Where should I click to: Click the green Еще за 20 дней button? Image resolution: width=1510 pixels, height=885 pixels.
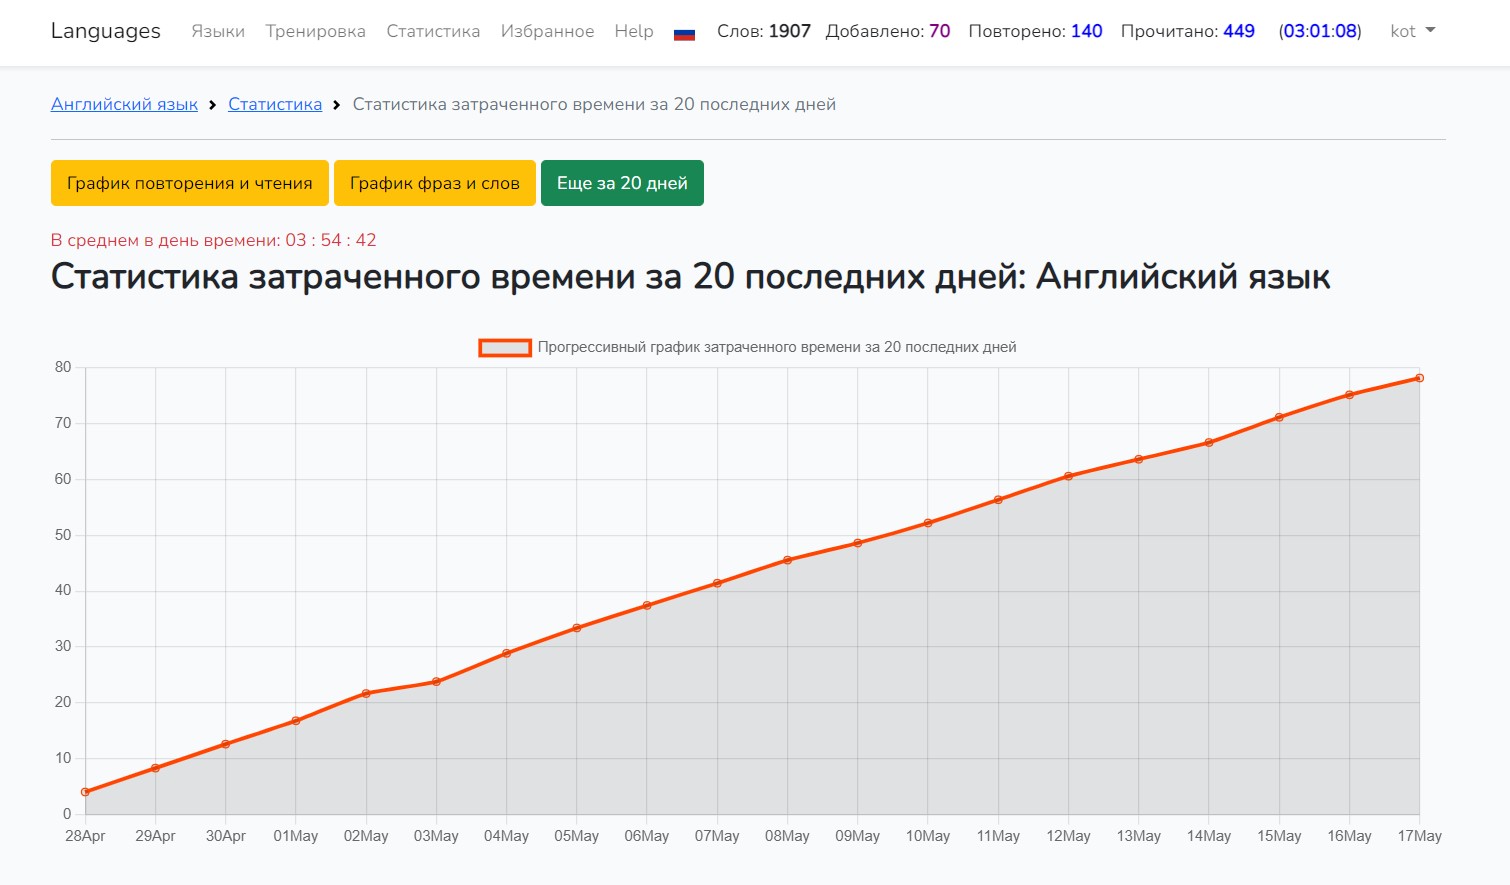click(622, 183)
